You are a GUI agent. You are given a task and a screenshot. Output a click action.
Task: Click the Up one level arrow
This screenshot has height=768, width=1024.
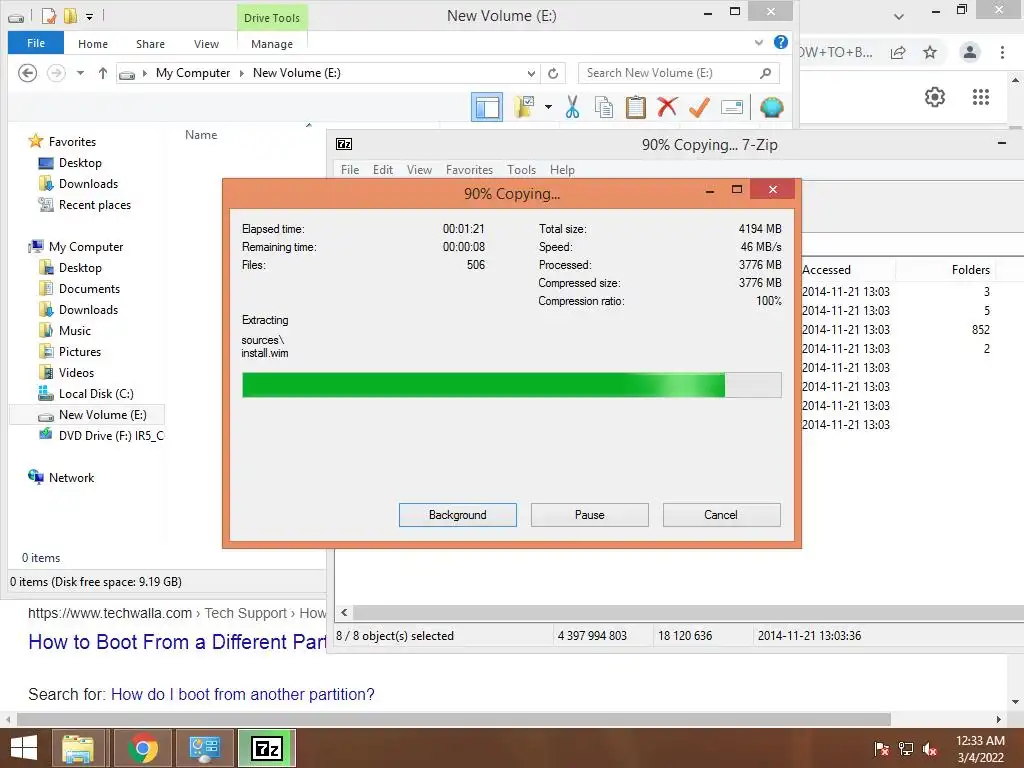pos(103,73)
